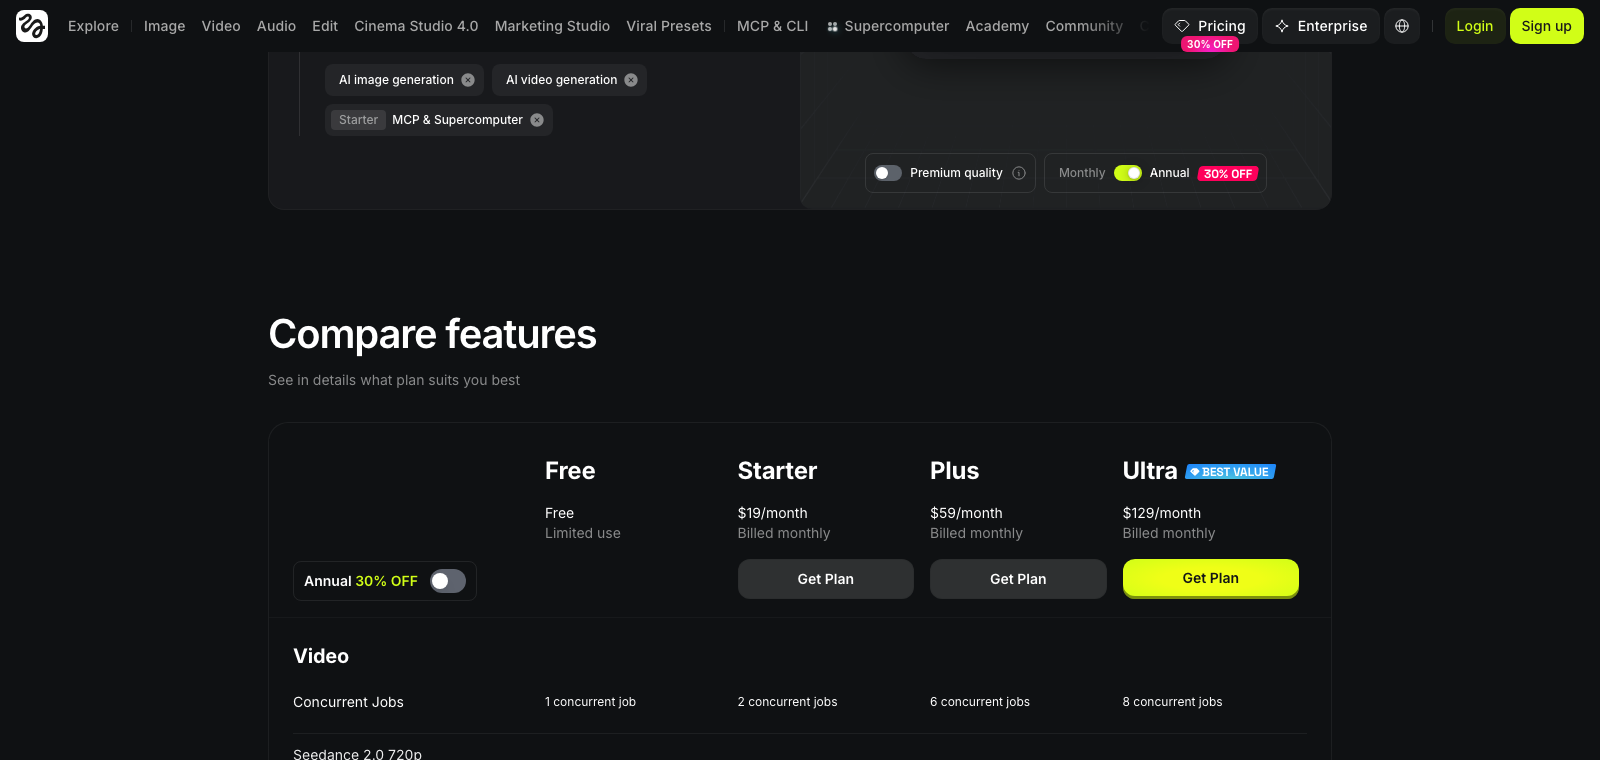Click the Ultra plan heading
This screenshot has width=1600, height=760.
point(1150,471)
